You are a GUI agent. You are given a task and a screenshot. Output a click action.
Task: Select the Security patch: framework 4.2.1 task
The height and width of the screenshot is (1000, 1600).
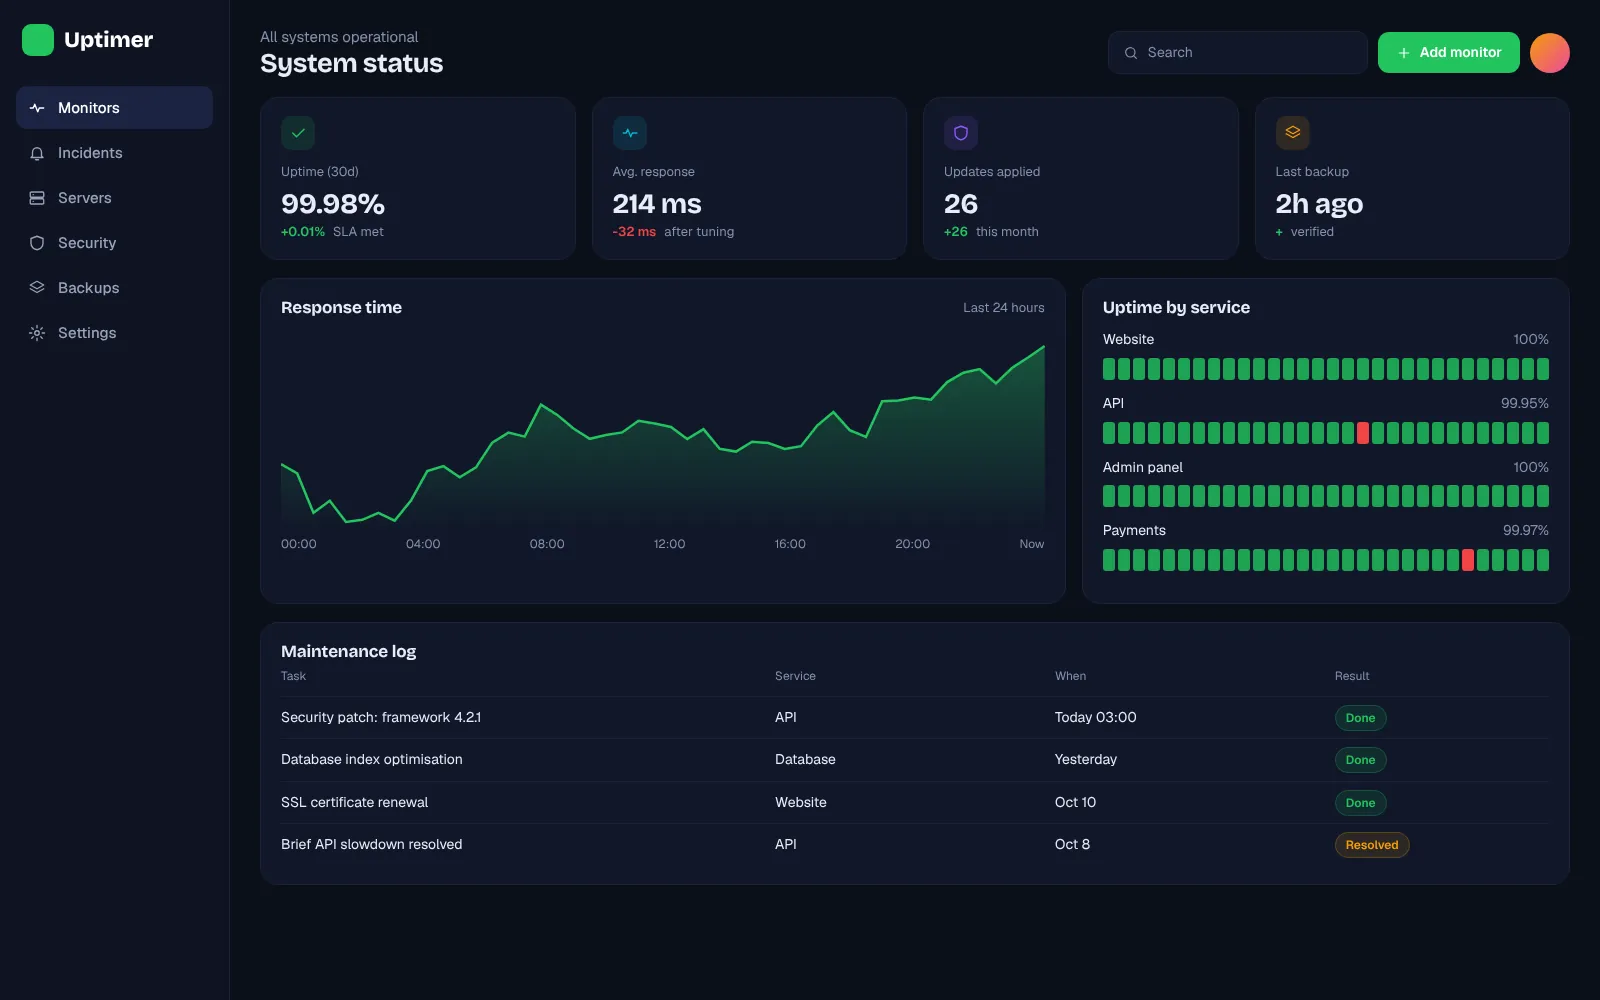coord(381,718)
